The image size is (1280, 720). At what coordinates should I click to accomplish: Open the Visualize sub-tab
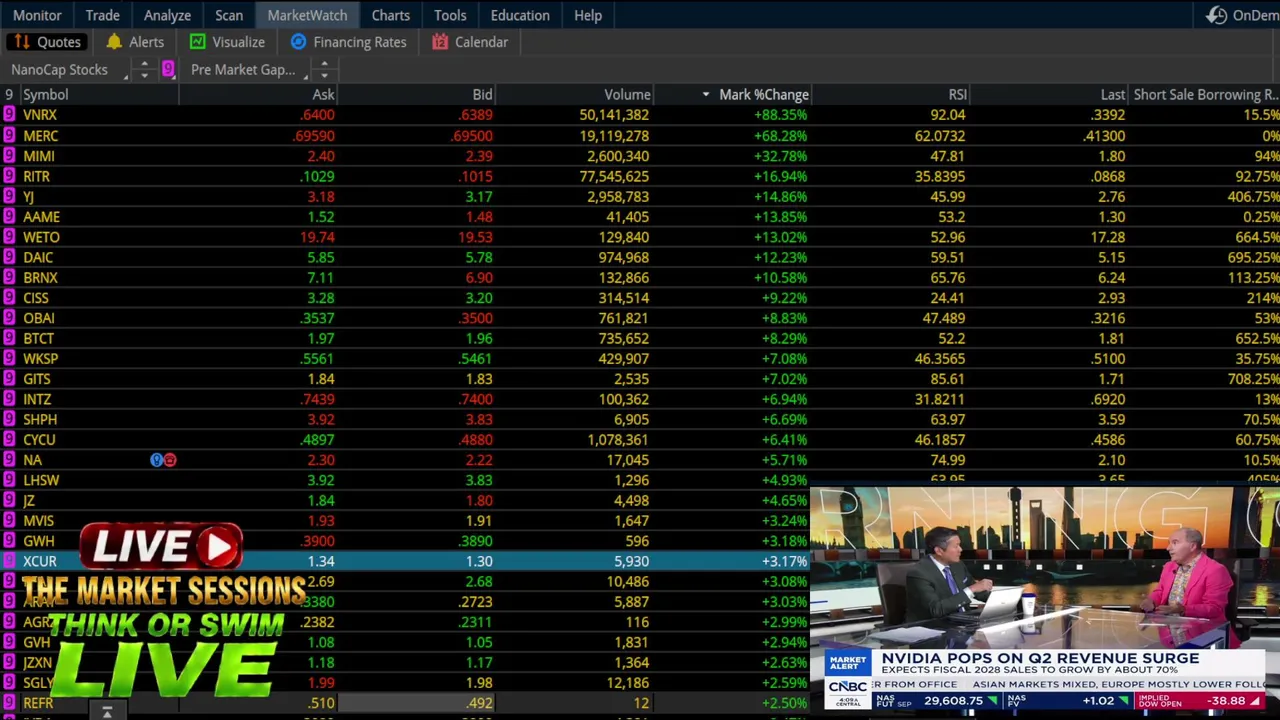coord(228,42)
